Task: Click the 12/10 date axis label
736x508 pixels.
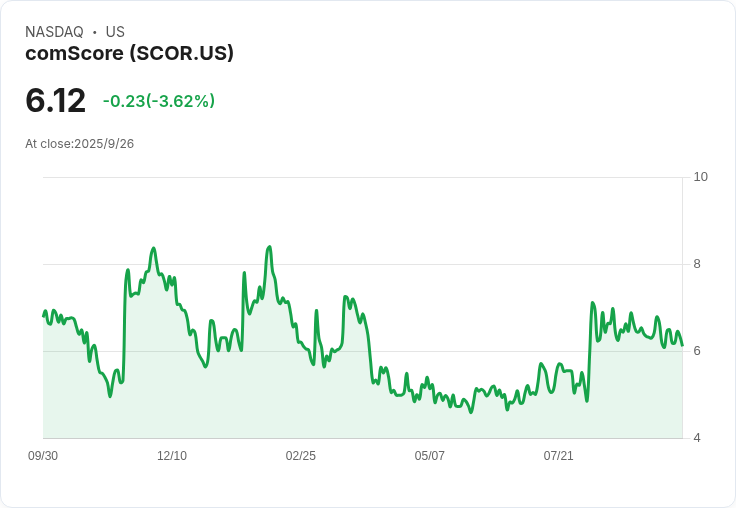Action: 172,456
